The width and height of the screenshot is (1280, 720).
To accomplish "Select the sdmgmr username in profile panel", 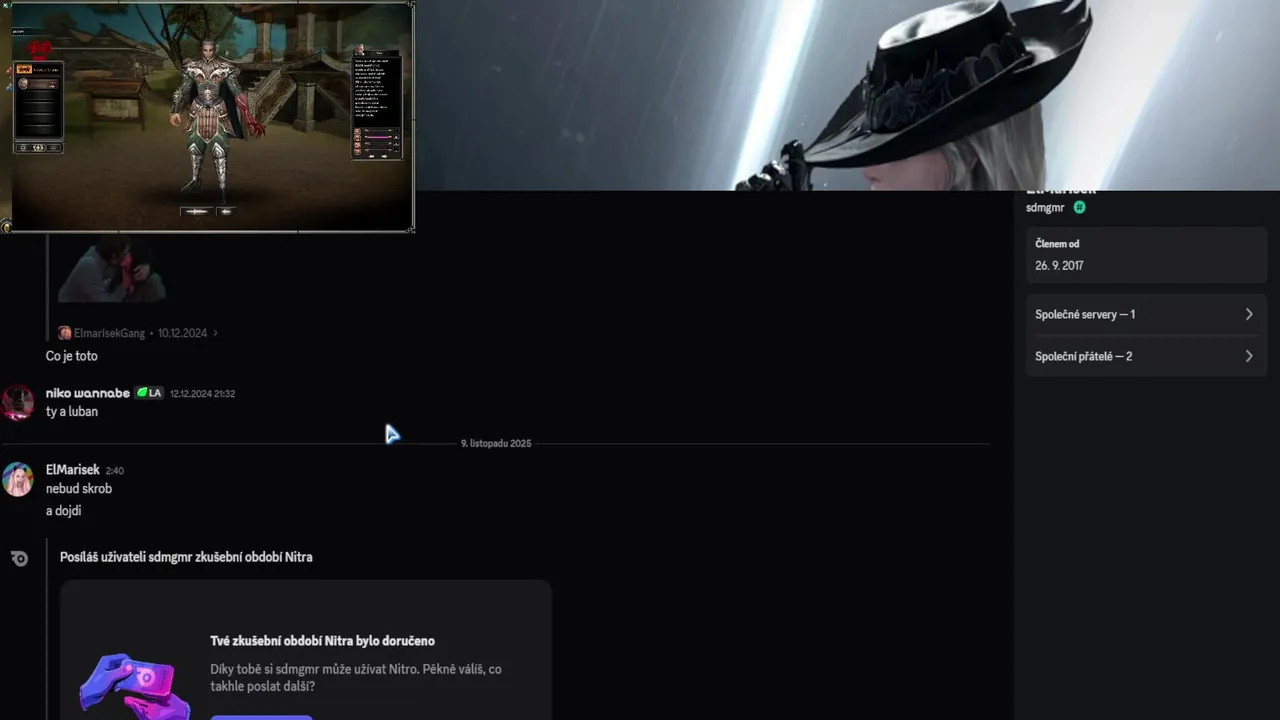I will 1045,207.
